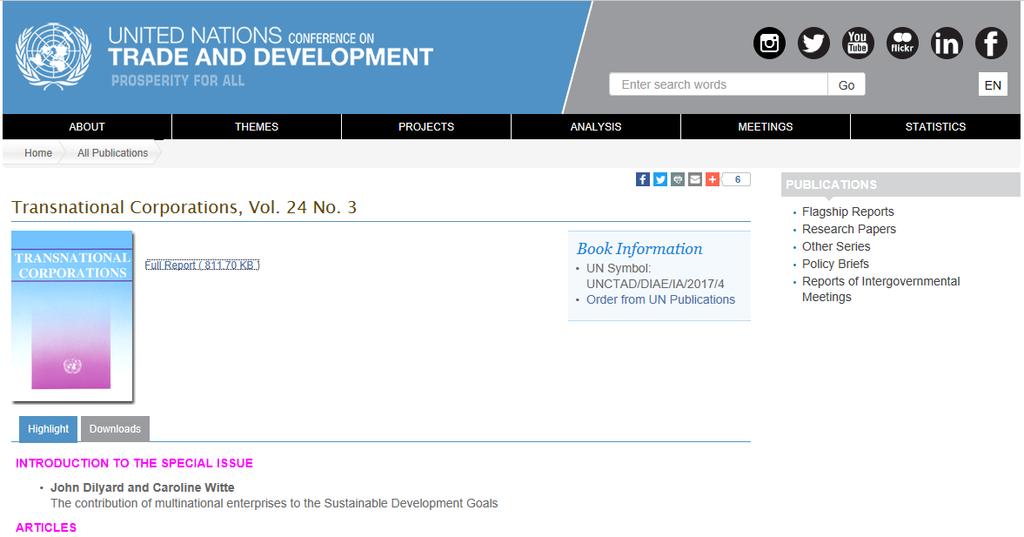The height and width of the screenshot is (537, 1024).
Task: Click the page title Transnational Corporations, Vol. 24 No. 3
Action: pos(184,207)
